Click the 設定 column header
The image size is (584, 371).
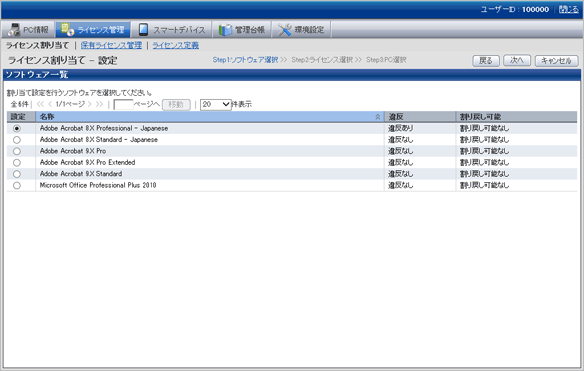(21, 117)
